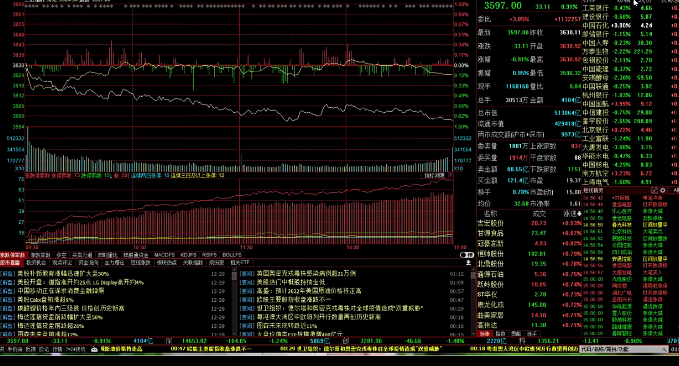Switch to the BOLLFS indicator tab

click(x=232, y=255)
